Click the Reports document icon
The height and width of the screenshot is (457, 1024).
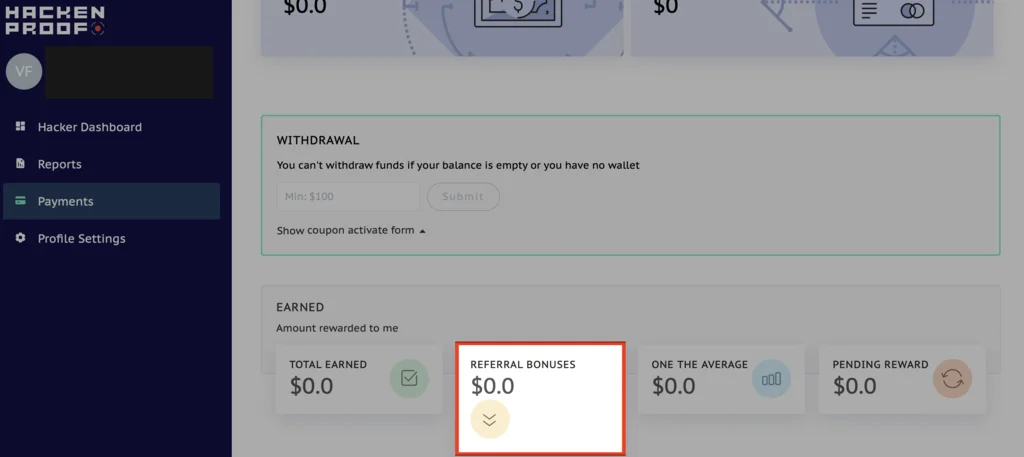pyautogui.click(x=20, y=163)
